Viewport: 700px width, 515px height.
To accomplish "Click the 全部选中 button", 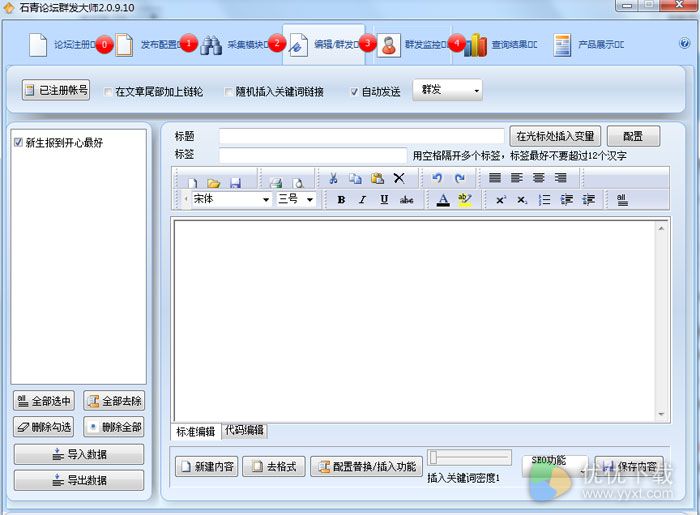I will pyautogui.click(x=44, y=401).
